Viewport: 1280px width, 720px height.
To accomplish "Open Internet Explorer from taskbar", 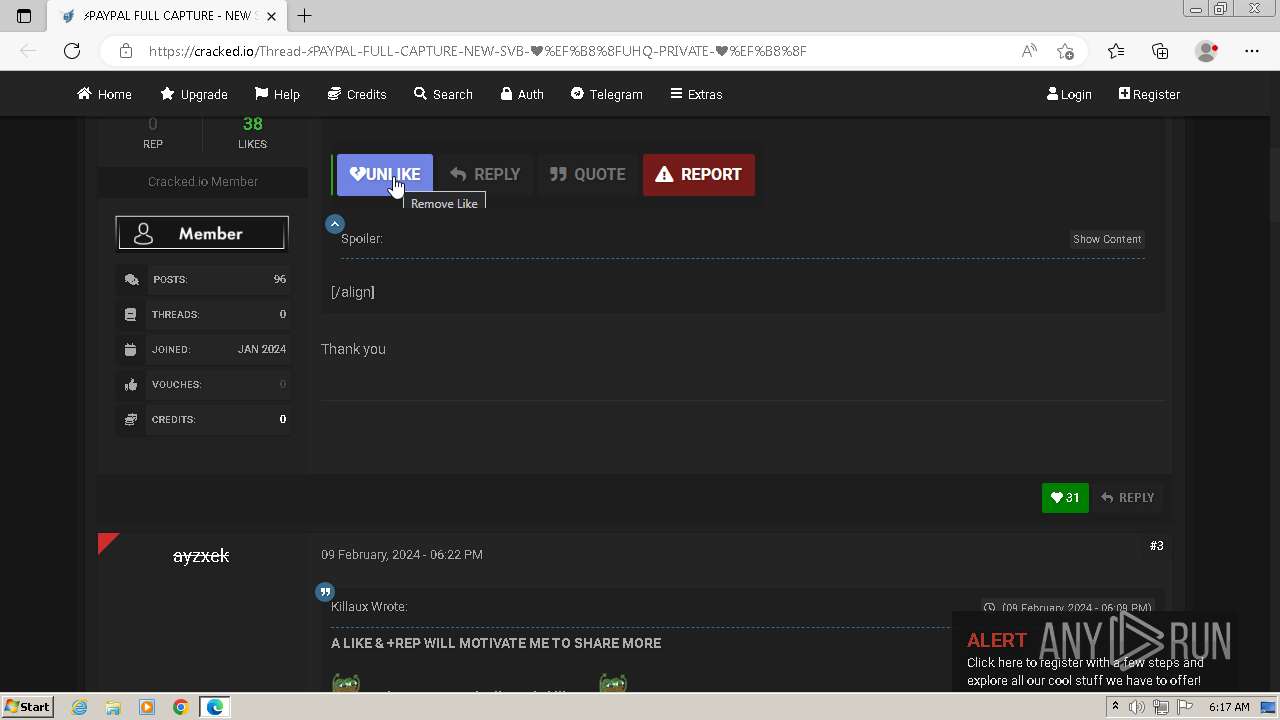I will click(80, 707).
